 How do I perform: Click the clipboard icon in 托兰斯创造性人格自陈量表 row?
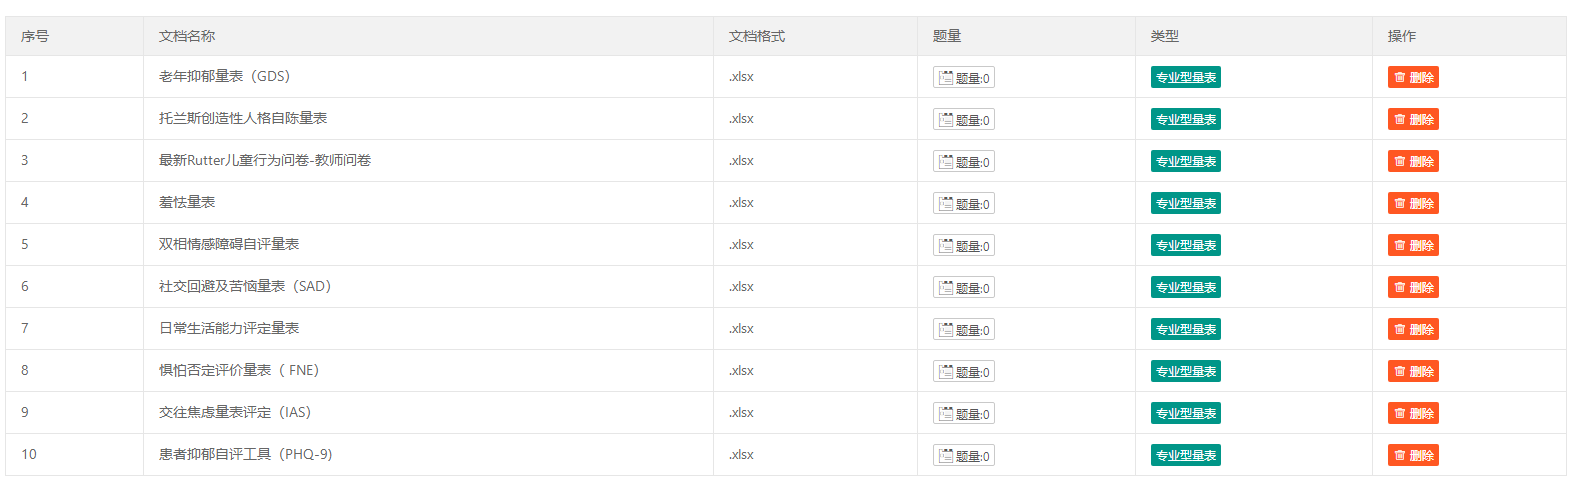click(946, 119)
